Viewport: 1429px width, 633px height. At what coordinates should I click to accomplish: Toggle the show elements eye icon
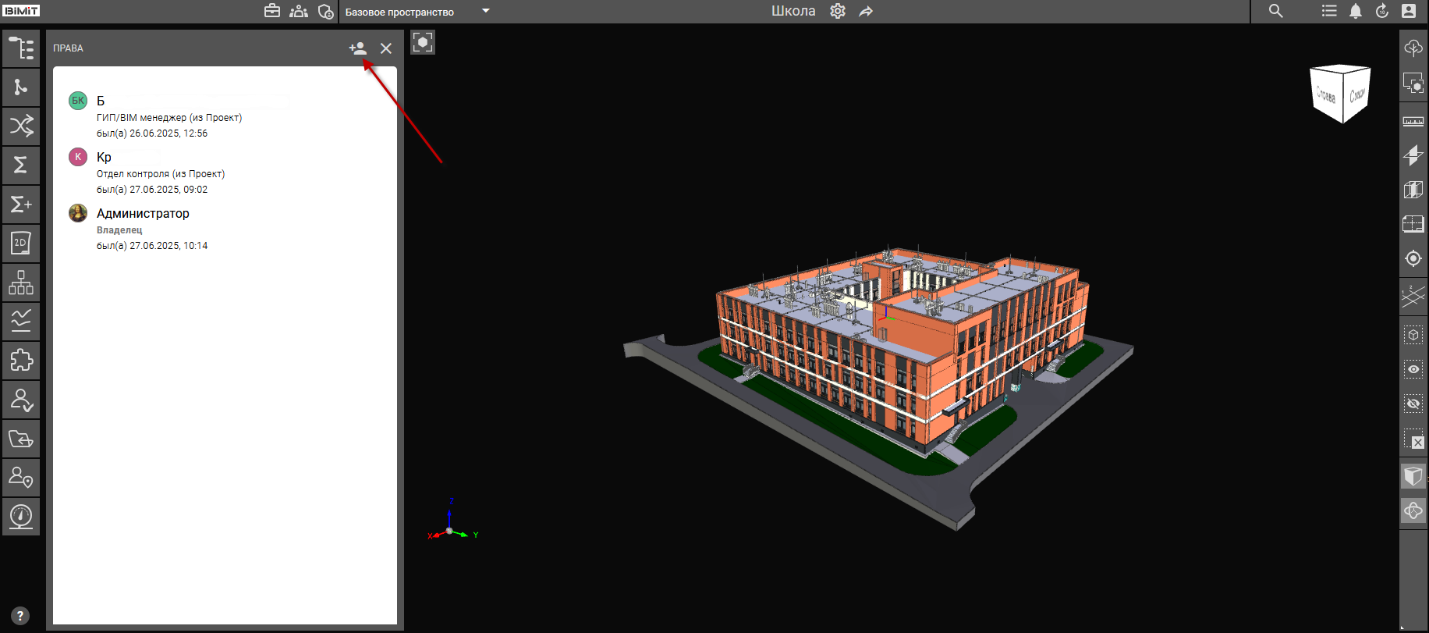point(1413,370)
